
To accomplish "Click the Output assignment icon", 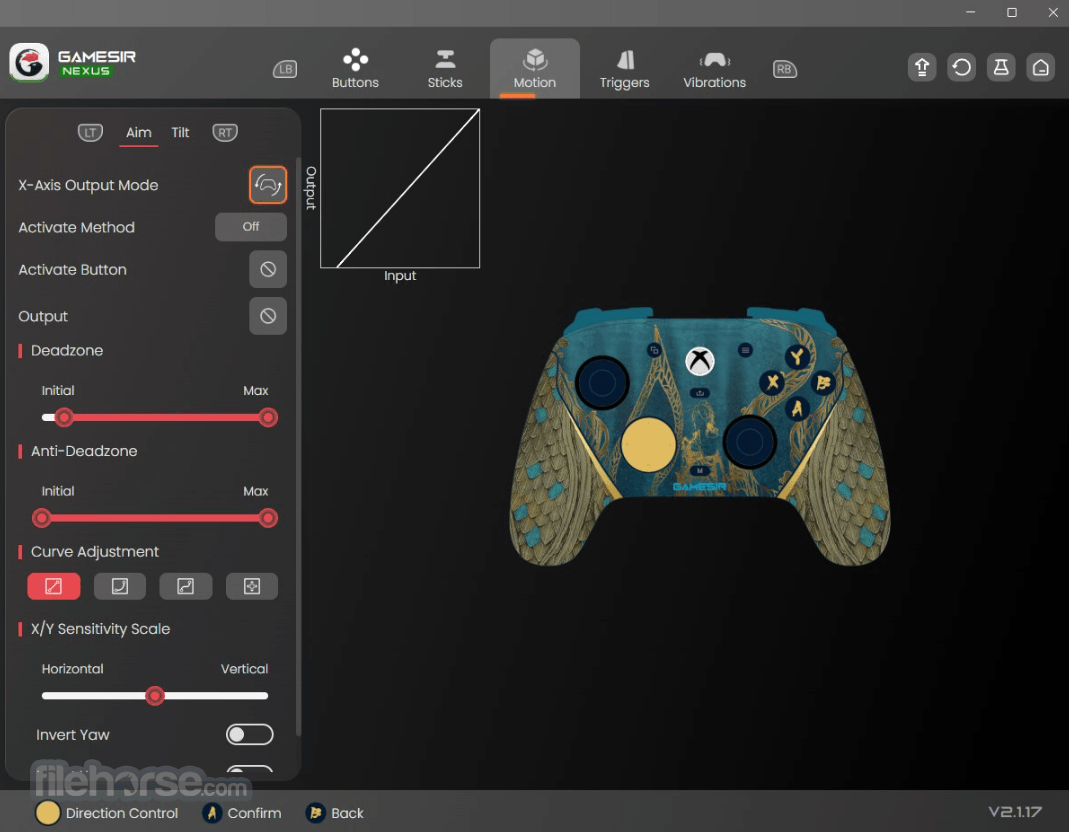I will tap(268, 316).
